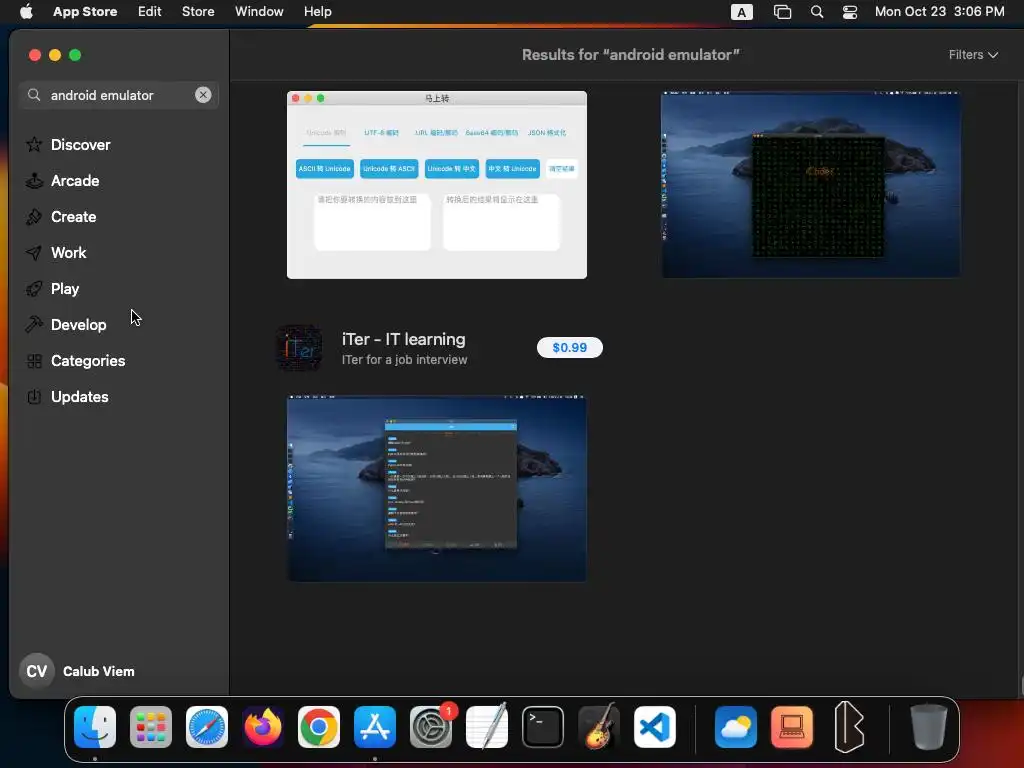This screenshot has width=1024, height=768.
Task: Open the Weather app in Dock
Action: click(x=736, y=727)
